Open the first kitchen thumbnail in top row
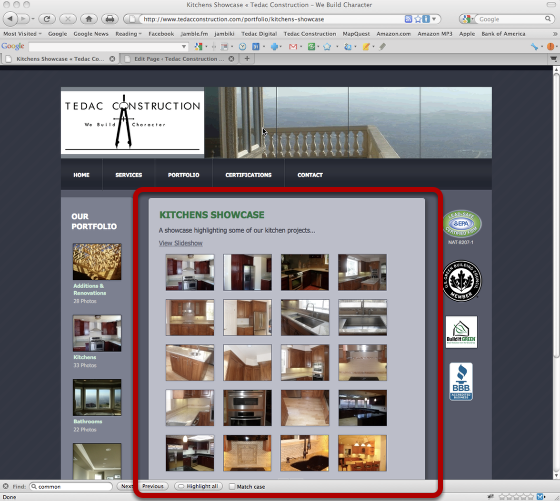The width and height of the screenshot is (560, 501). [190, 272]
